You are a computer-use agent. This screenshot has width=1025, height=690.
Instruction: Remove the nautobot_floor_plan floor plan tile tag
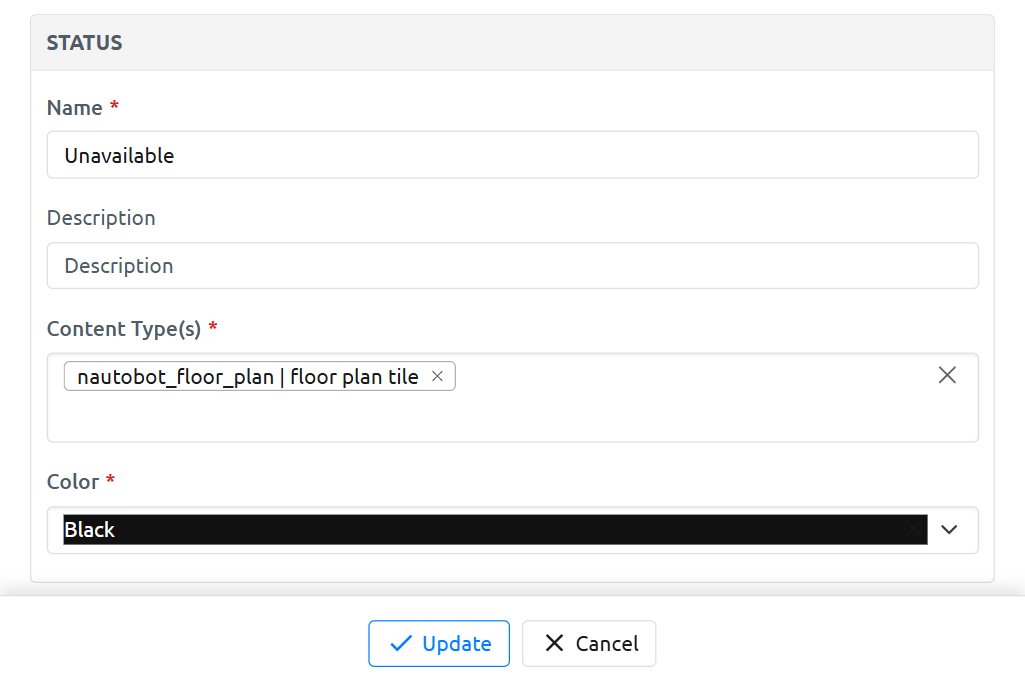point(437,377)
